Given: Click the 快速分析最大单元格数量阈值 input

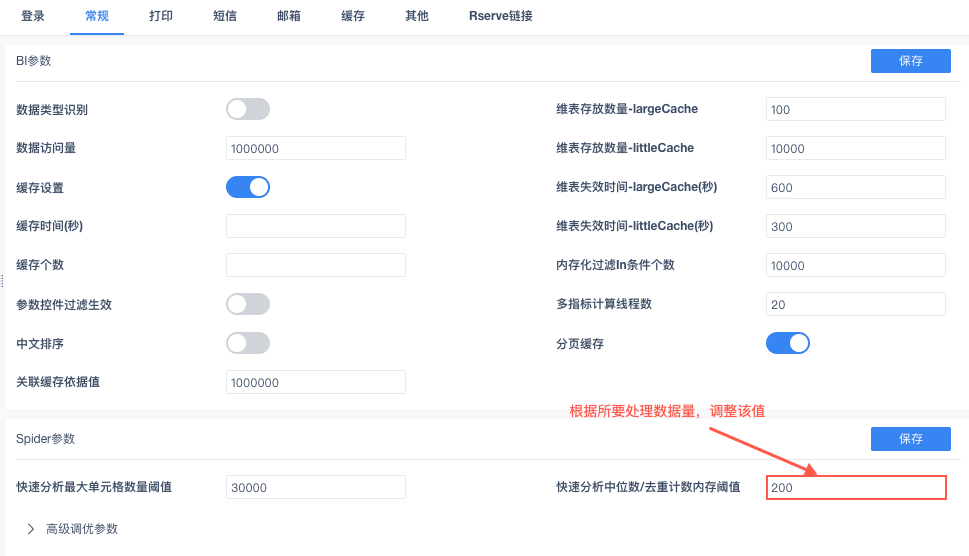Looking at the screenshot, I should click(x=316, y=487).
